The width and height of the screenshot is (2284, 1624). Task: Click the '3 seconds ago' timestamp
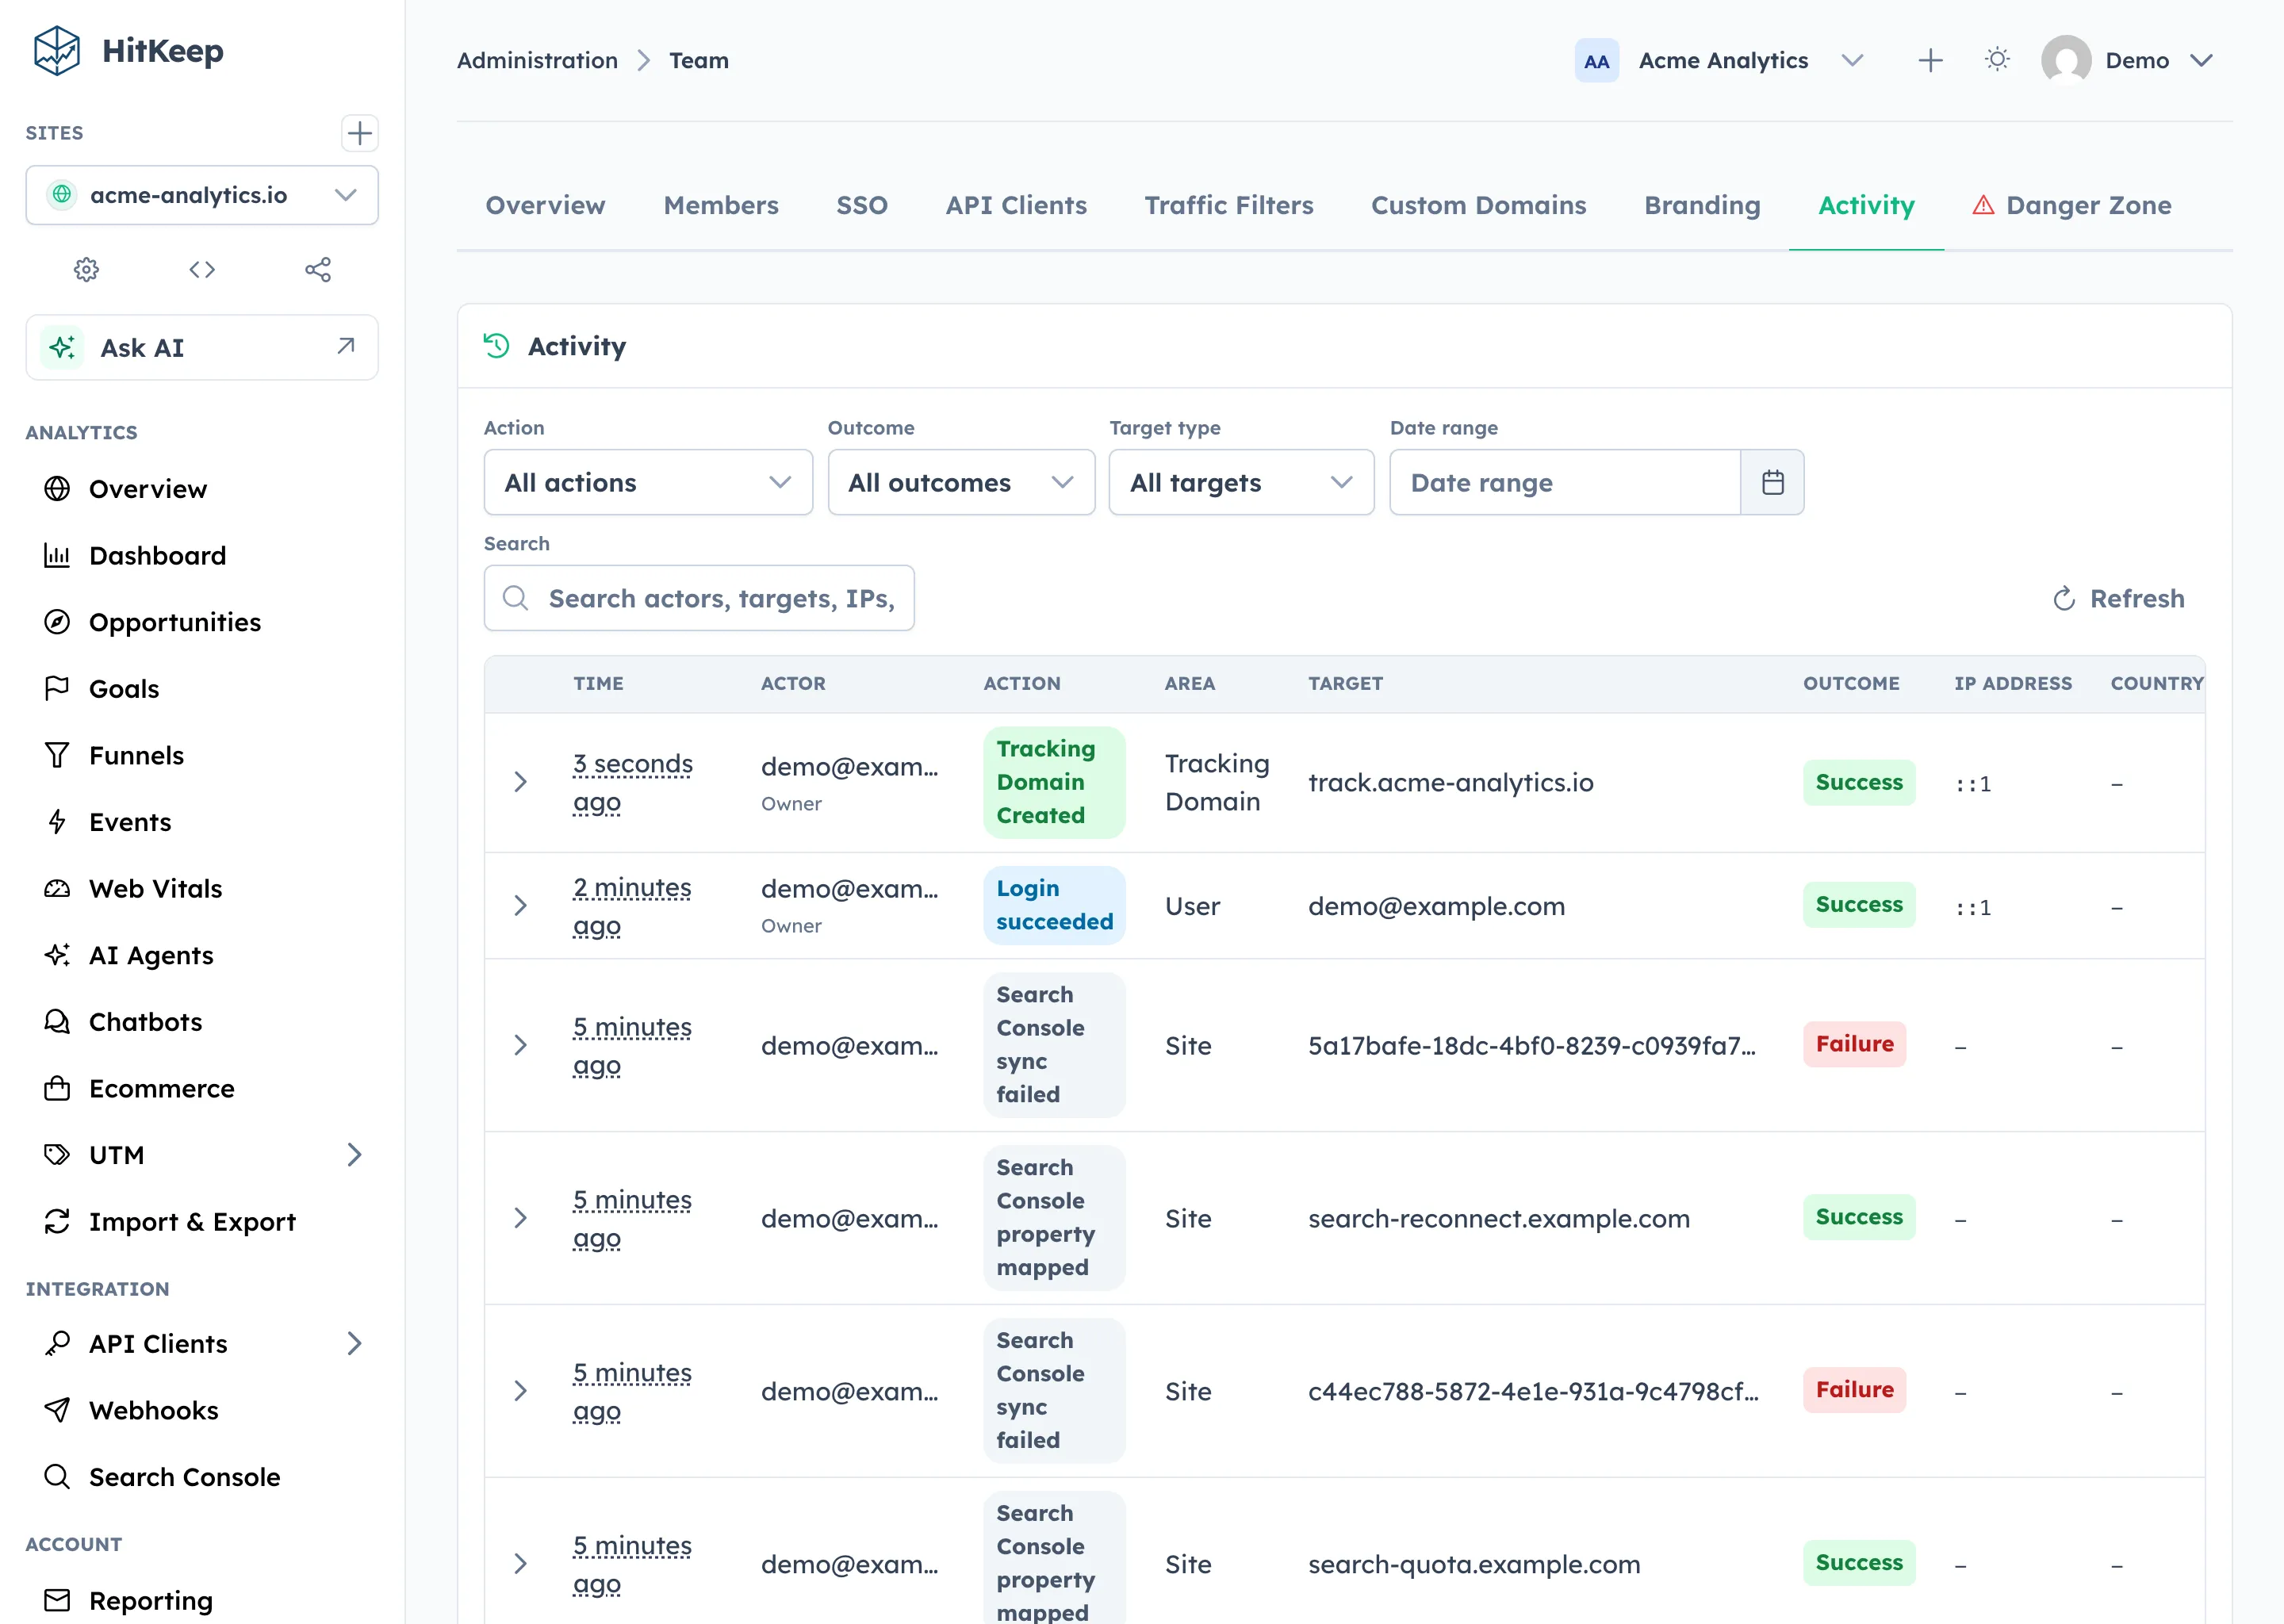click(x=633, y=782)
